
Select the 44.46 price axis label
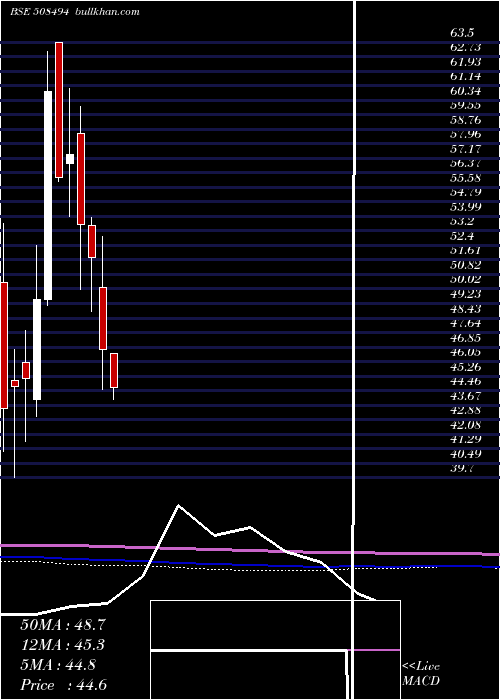pos(466,381)
